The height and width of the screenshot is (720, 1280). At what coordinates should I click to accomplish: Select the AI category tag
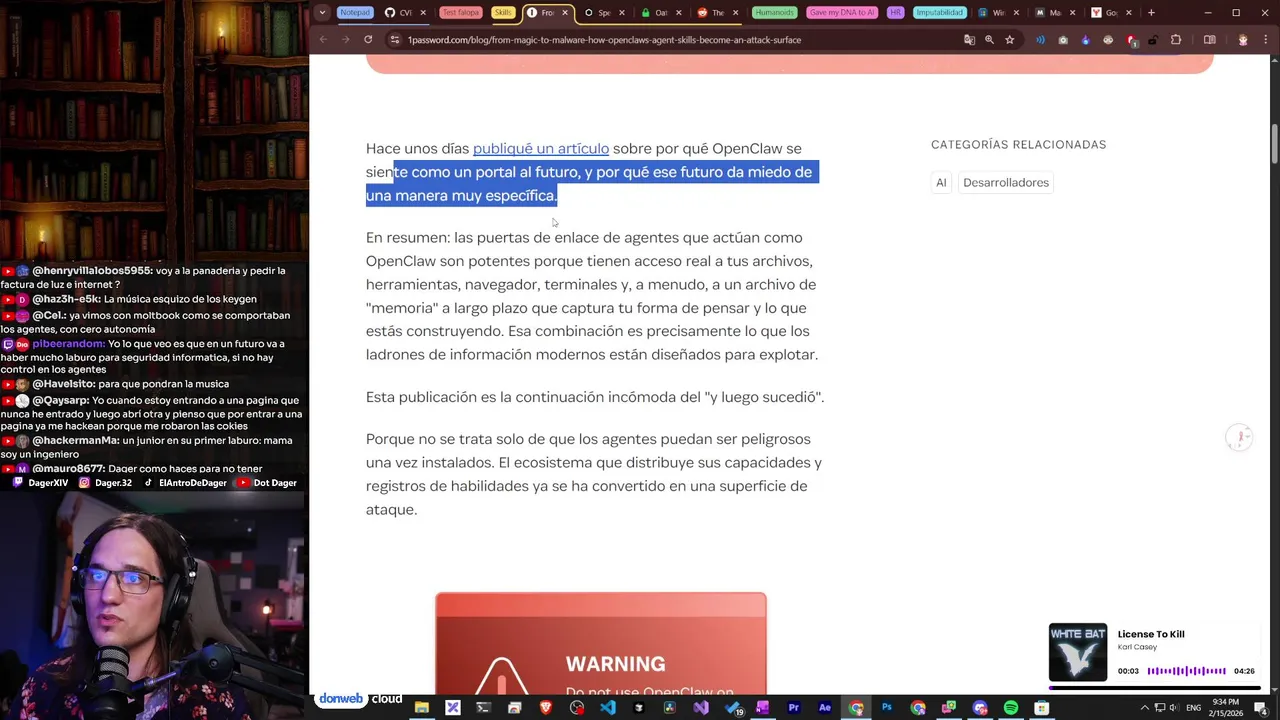(x=941, y=183)
